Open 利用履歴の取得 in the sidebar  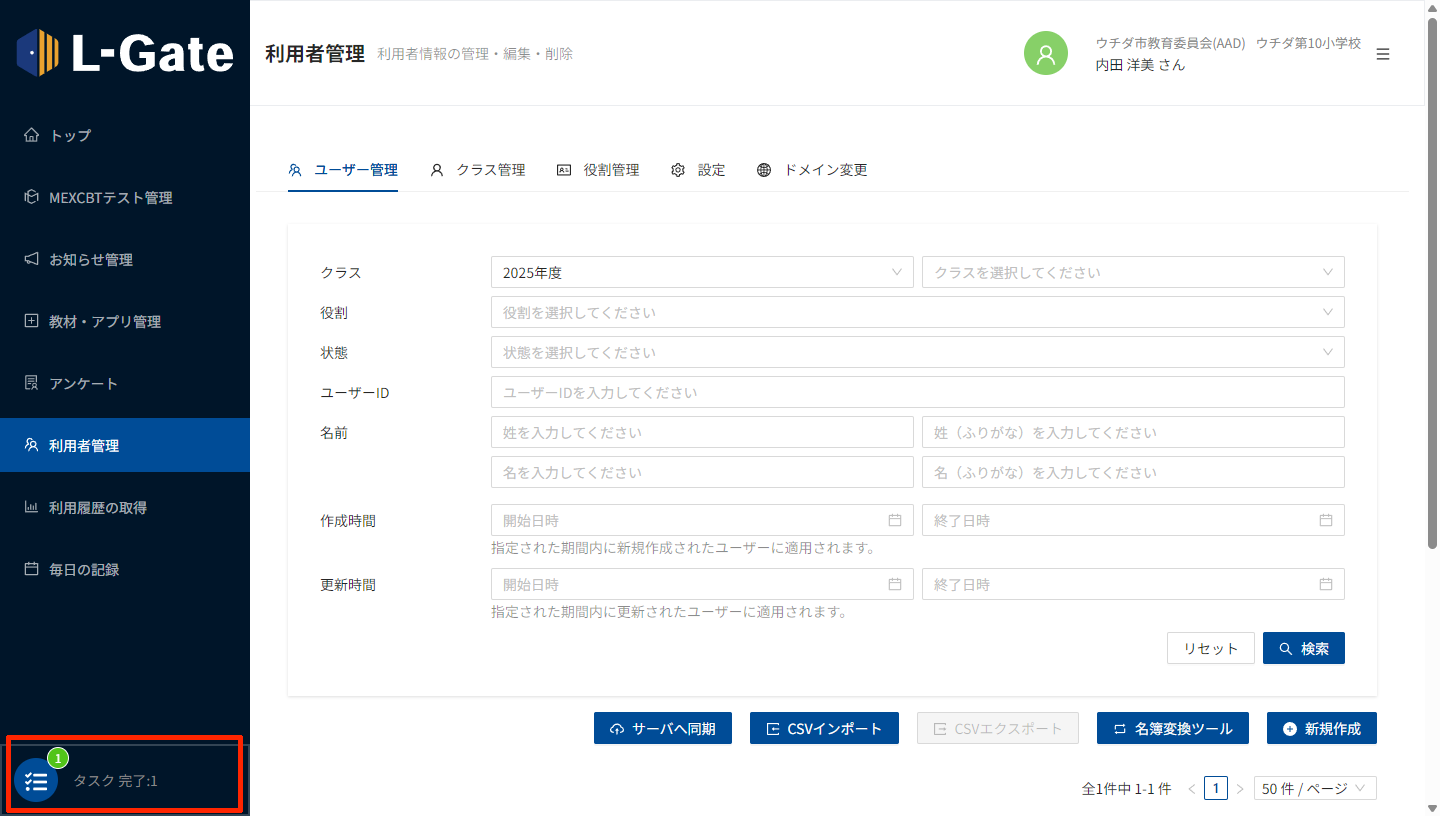tap(97, 507)
